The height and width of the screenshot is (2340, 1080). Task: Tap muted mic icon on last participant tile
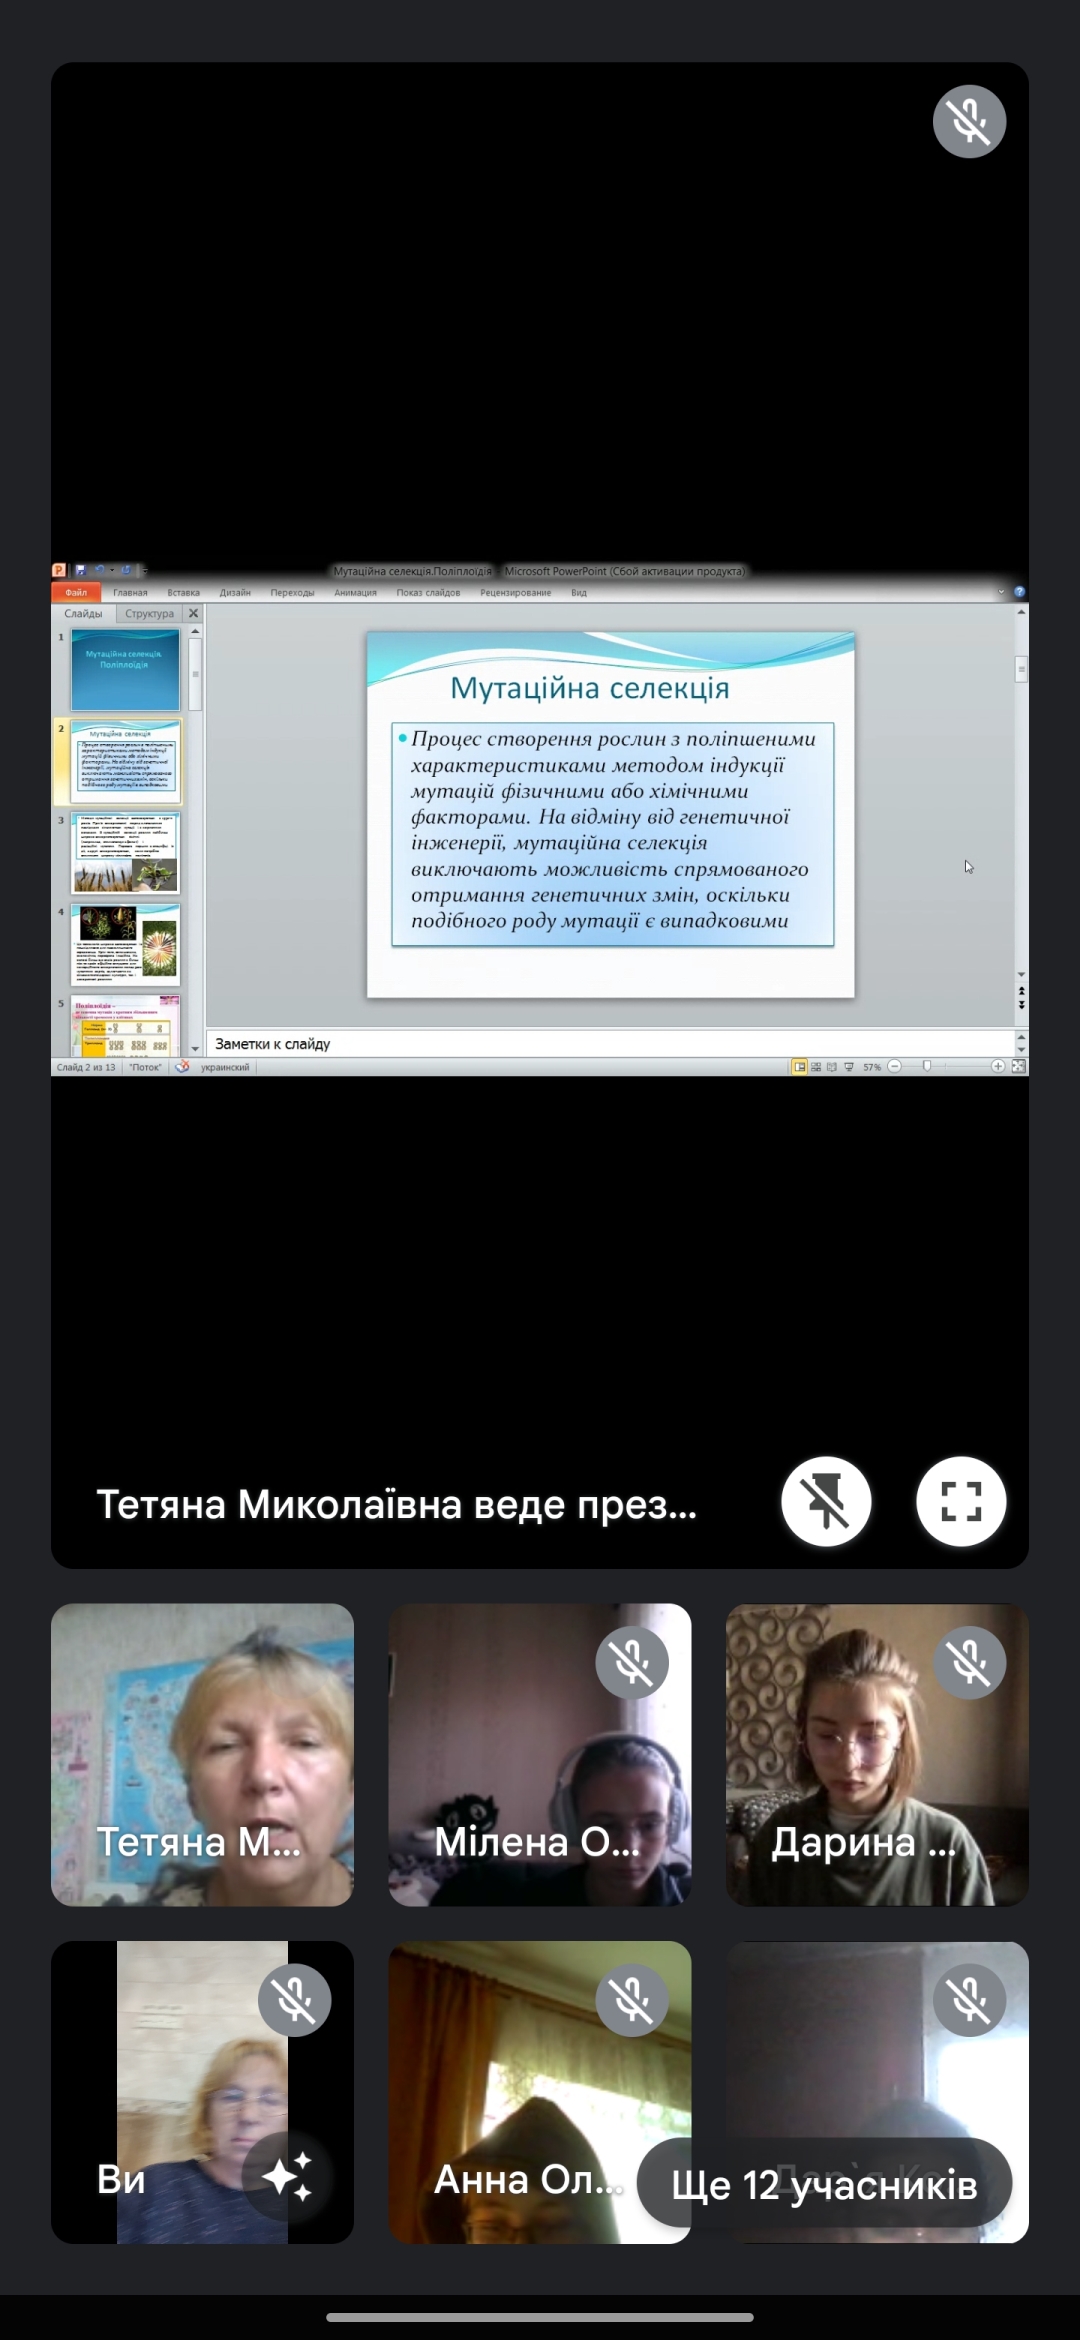click(969, 2000)
